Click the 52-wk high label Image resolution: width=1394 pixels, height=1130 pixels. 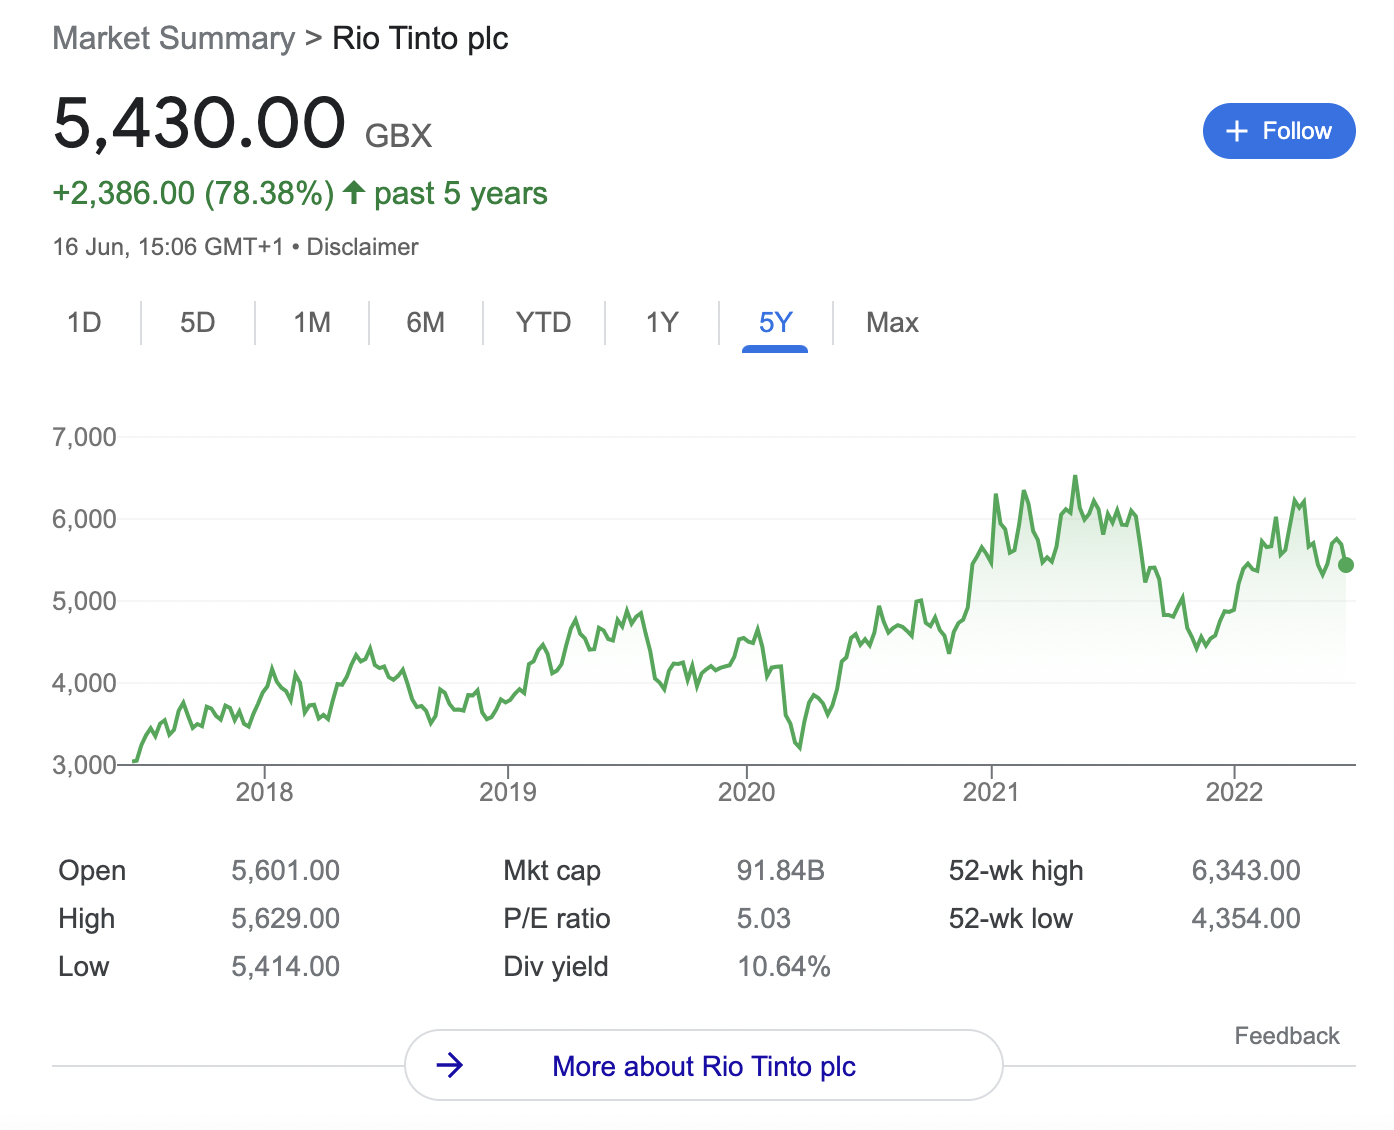point(1016,871)
